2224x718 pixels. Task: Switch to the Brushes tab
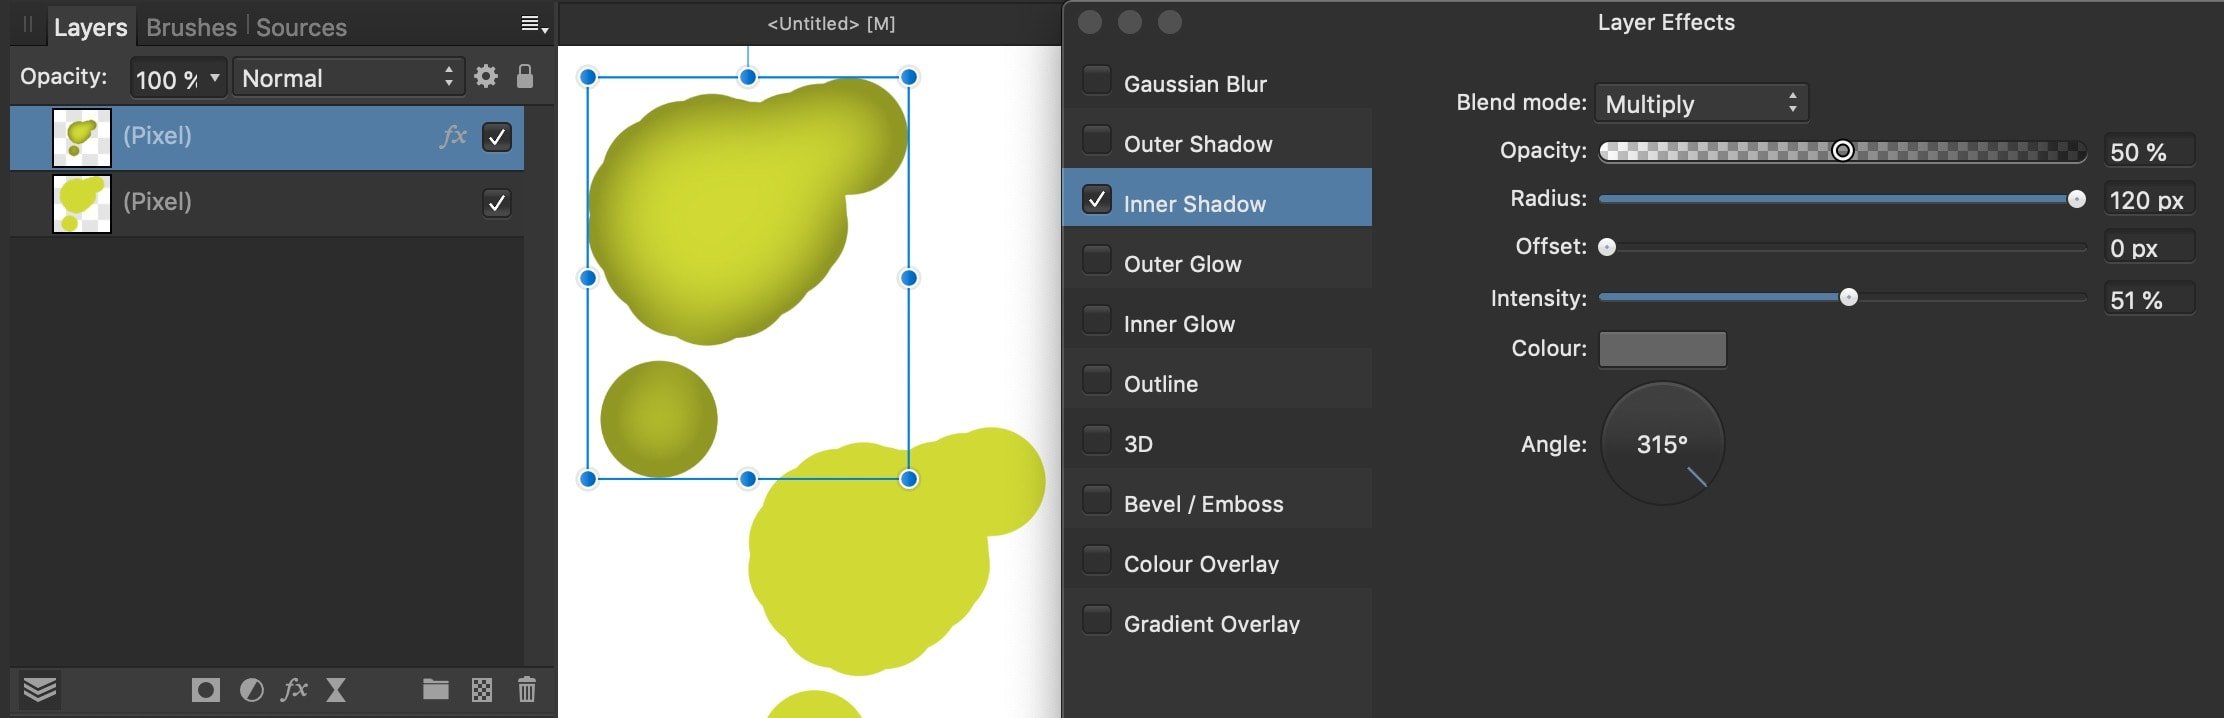(x=191, y=27)
